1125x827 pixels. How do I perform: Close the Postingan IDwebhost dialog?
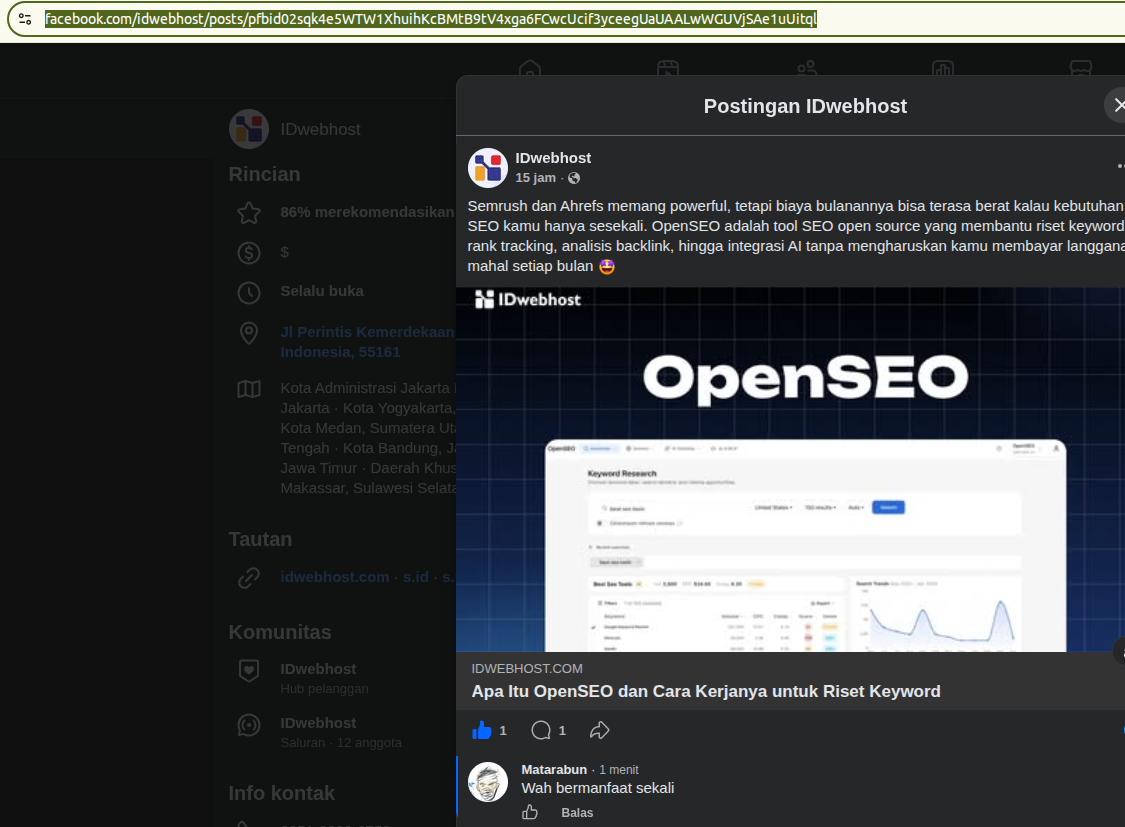tap(1118, 105)
